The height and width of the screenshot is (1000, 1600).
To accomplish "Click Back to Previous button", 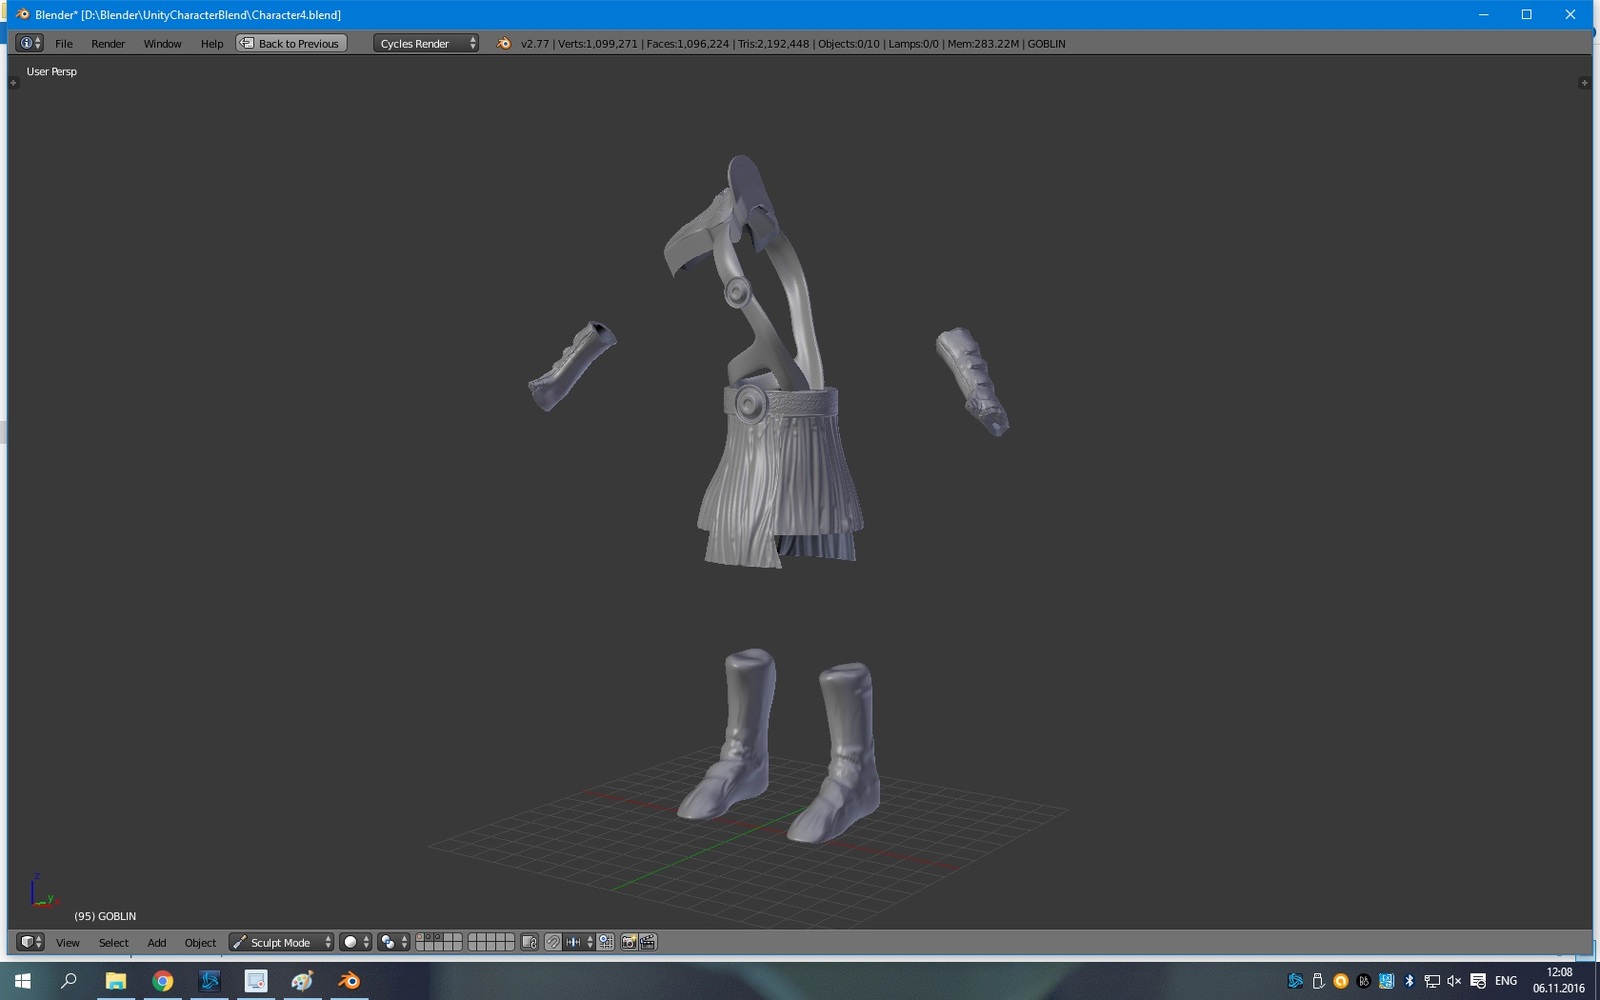I will point(291,43).
